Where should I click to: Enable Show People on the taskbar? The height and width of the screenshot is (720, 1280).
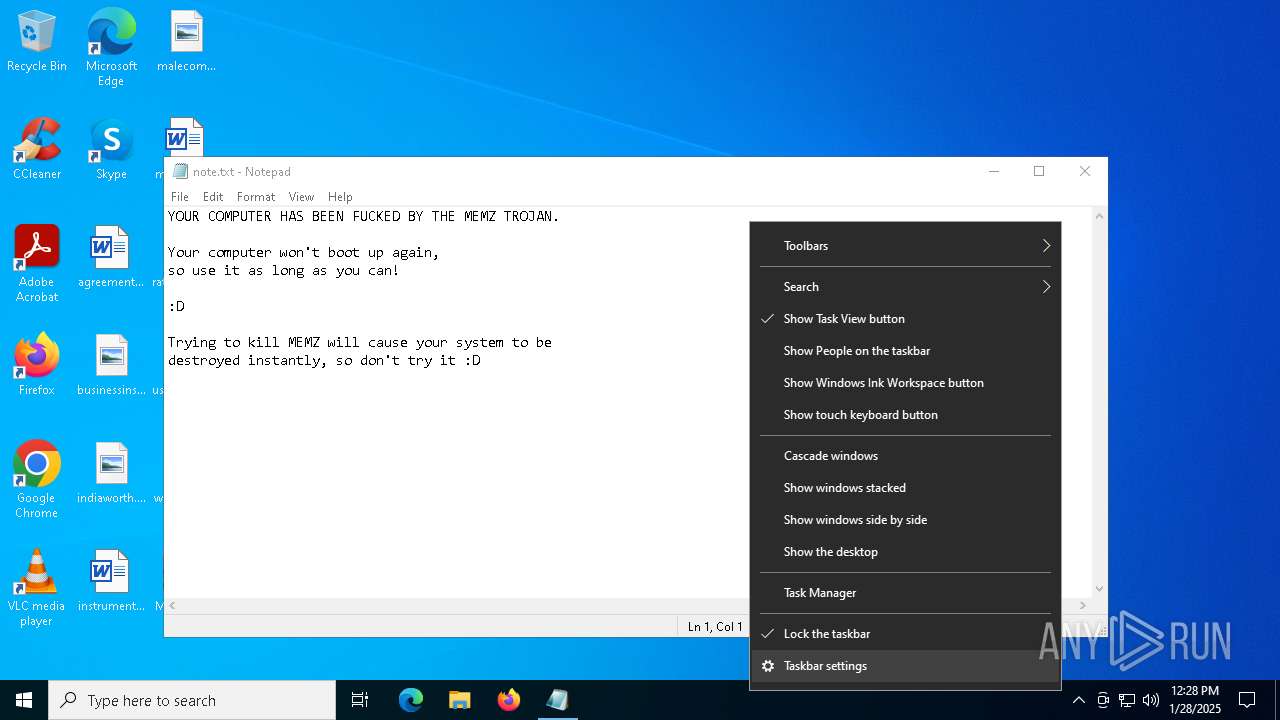click(905, 351)
